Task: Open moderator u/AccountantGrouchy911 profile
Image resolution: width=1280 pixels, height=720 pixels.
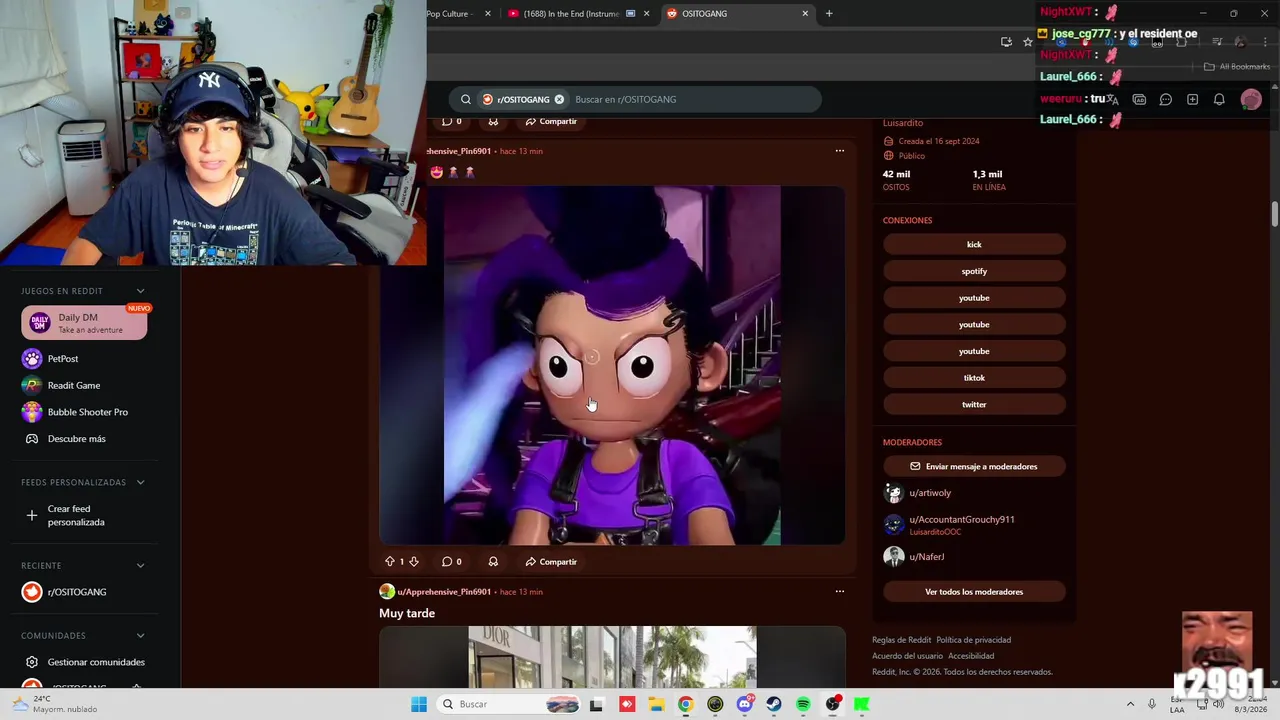Action: coord(961,519)
